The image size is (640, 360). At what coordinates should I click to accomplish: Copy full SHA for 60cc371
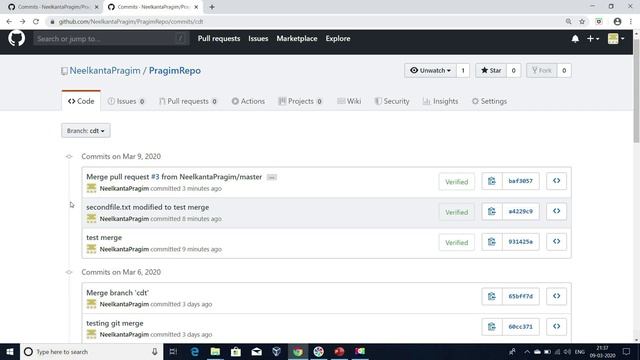tap(492, 327)
